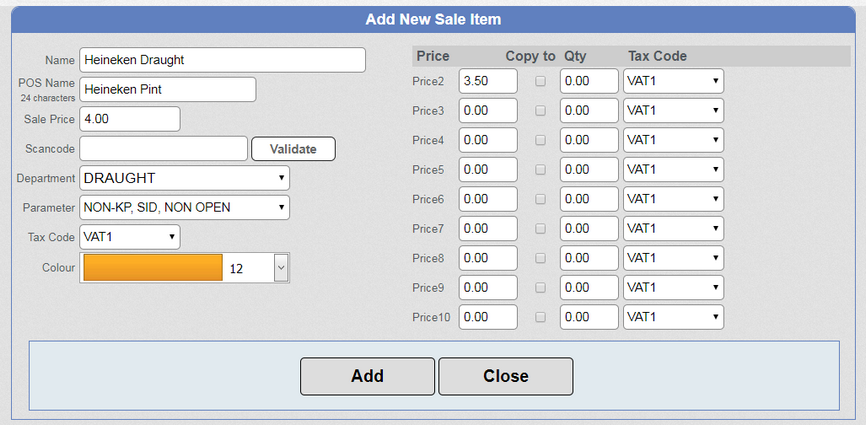The image size is (866, 425).
Task: Focus the Price8 price field
Action: (488, 258)
